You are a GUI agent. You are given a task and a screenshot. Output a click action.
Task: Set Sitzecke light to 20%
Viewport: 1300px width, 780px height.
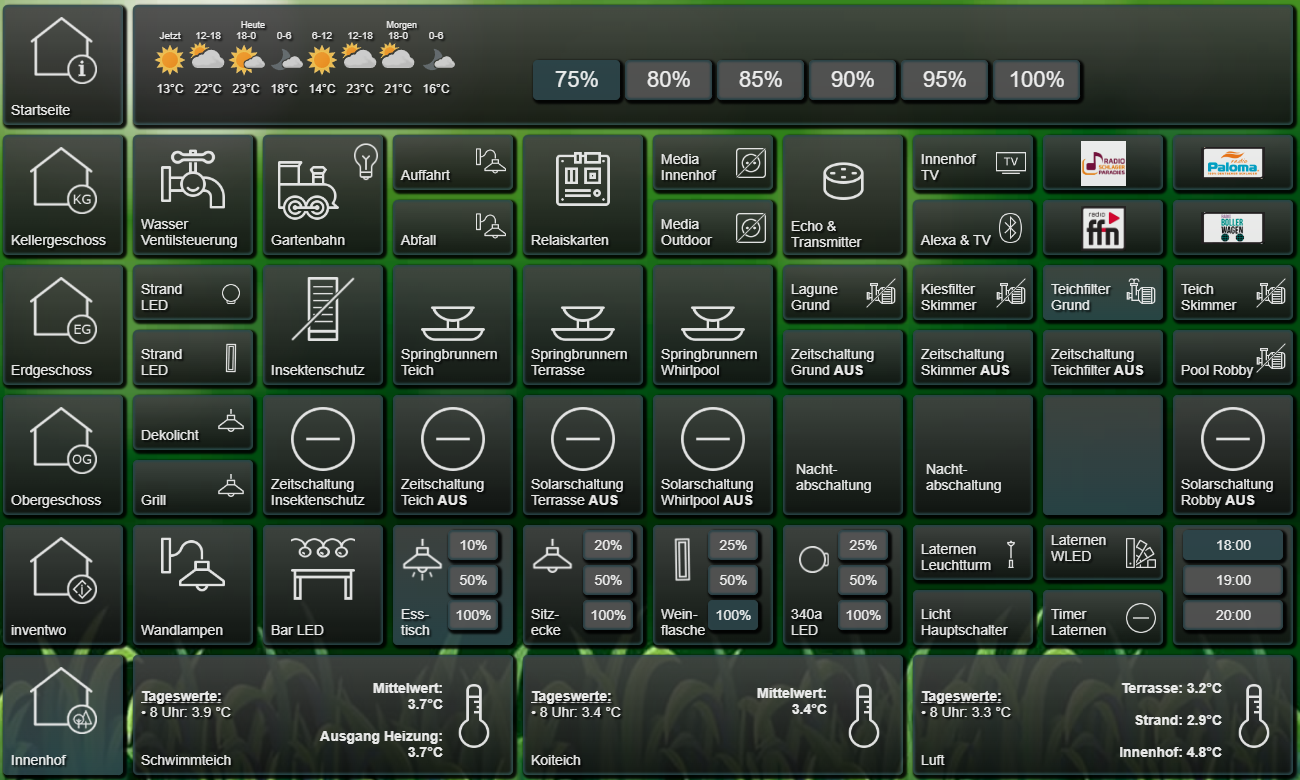point(608,546)
